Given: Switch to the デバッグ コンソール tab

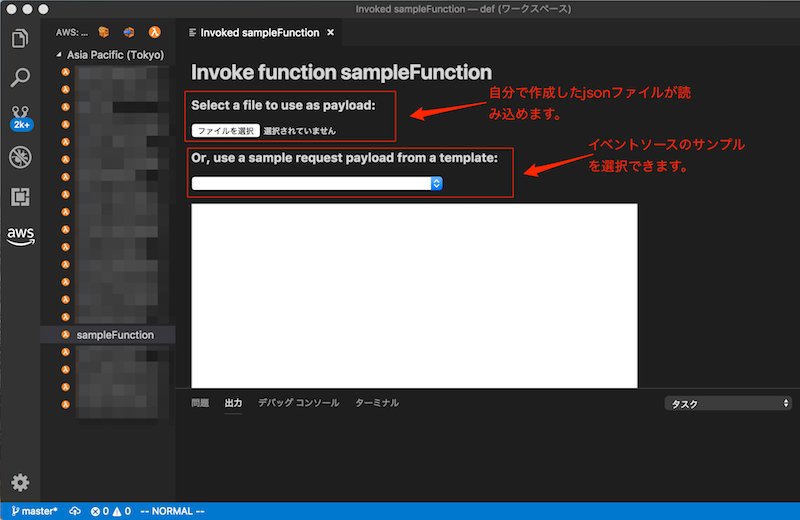Looking at the screenshot, I should 298,403.
